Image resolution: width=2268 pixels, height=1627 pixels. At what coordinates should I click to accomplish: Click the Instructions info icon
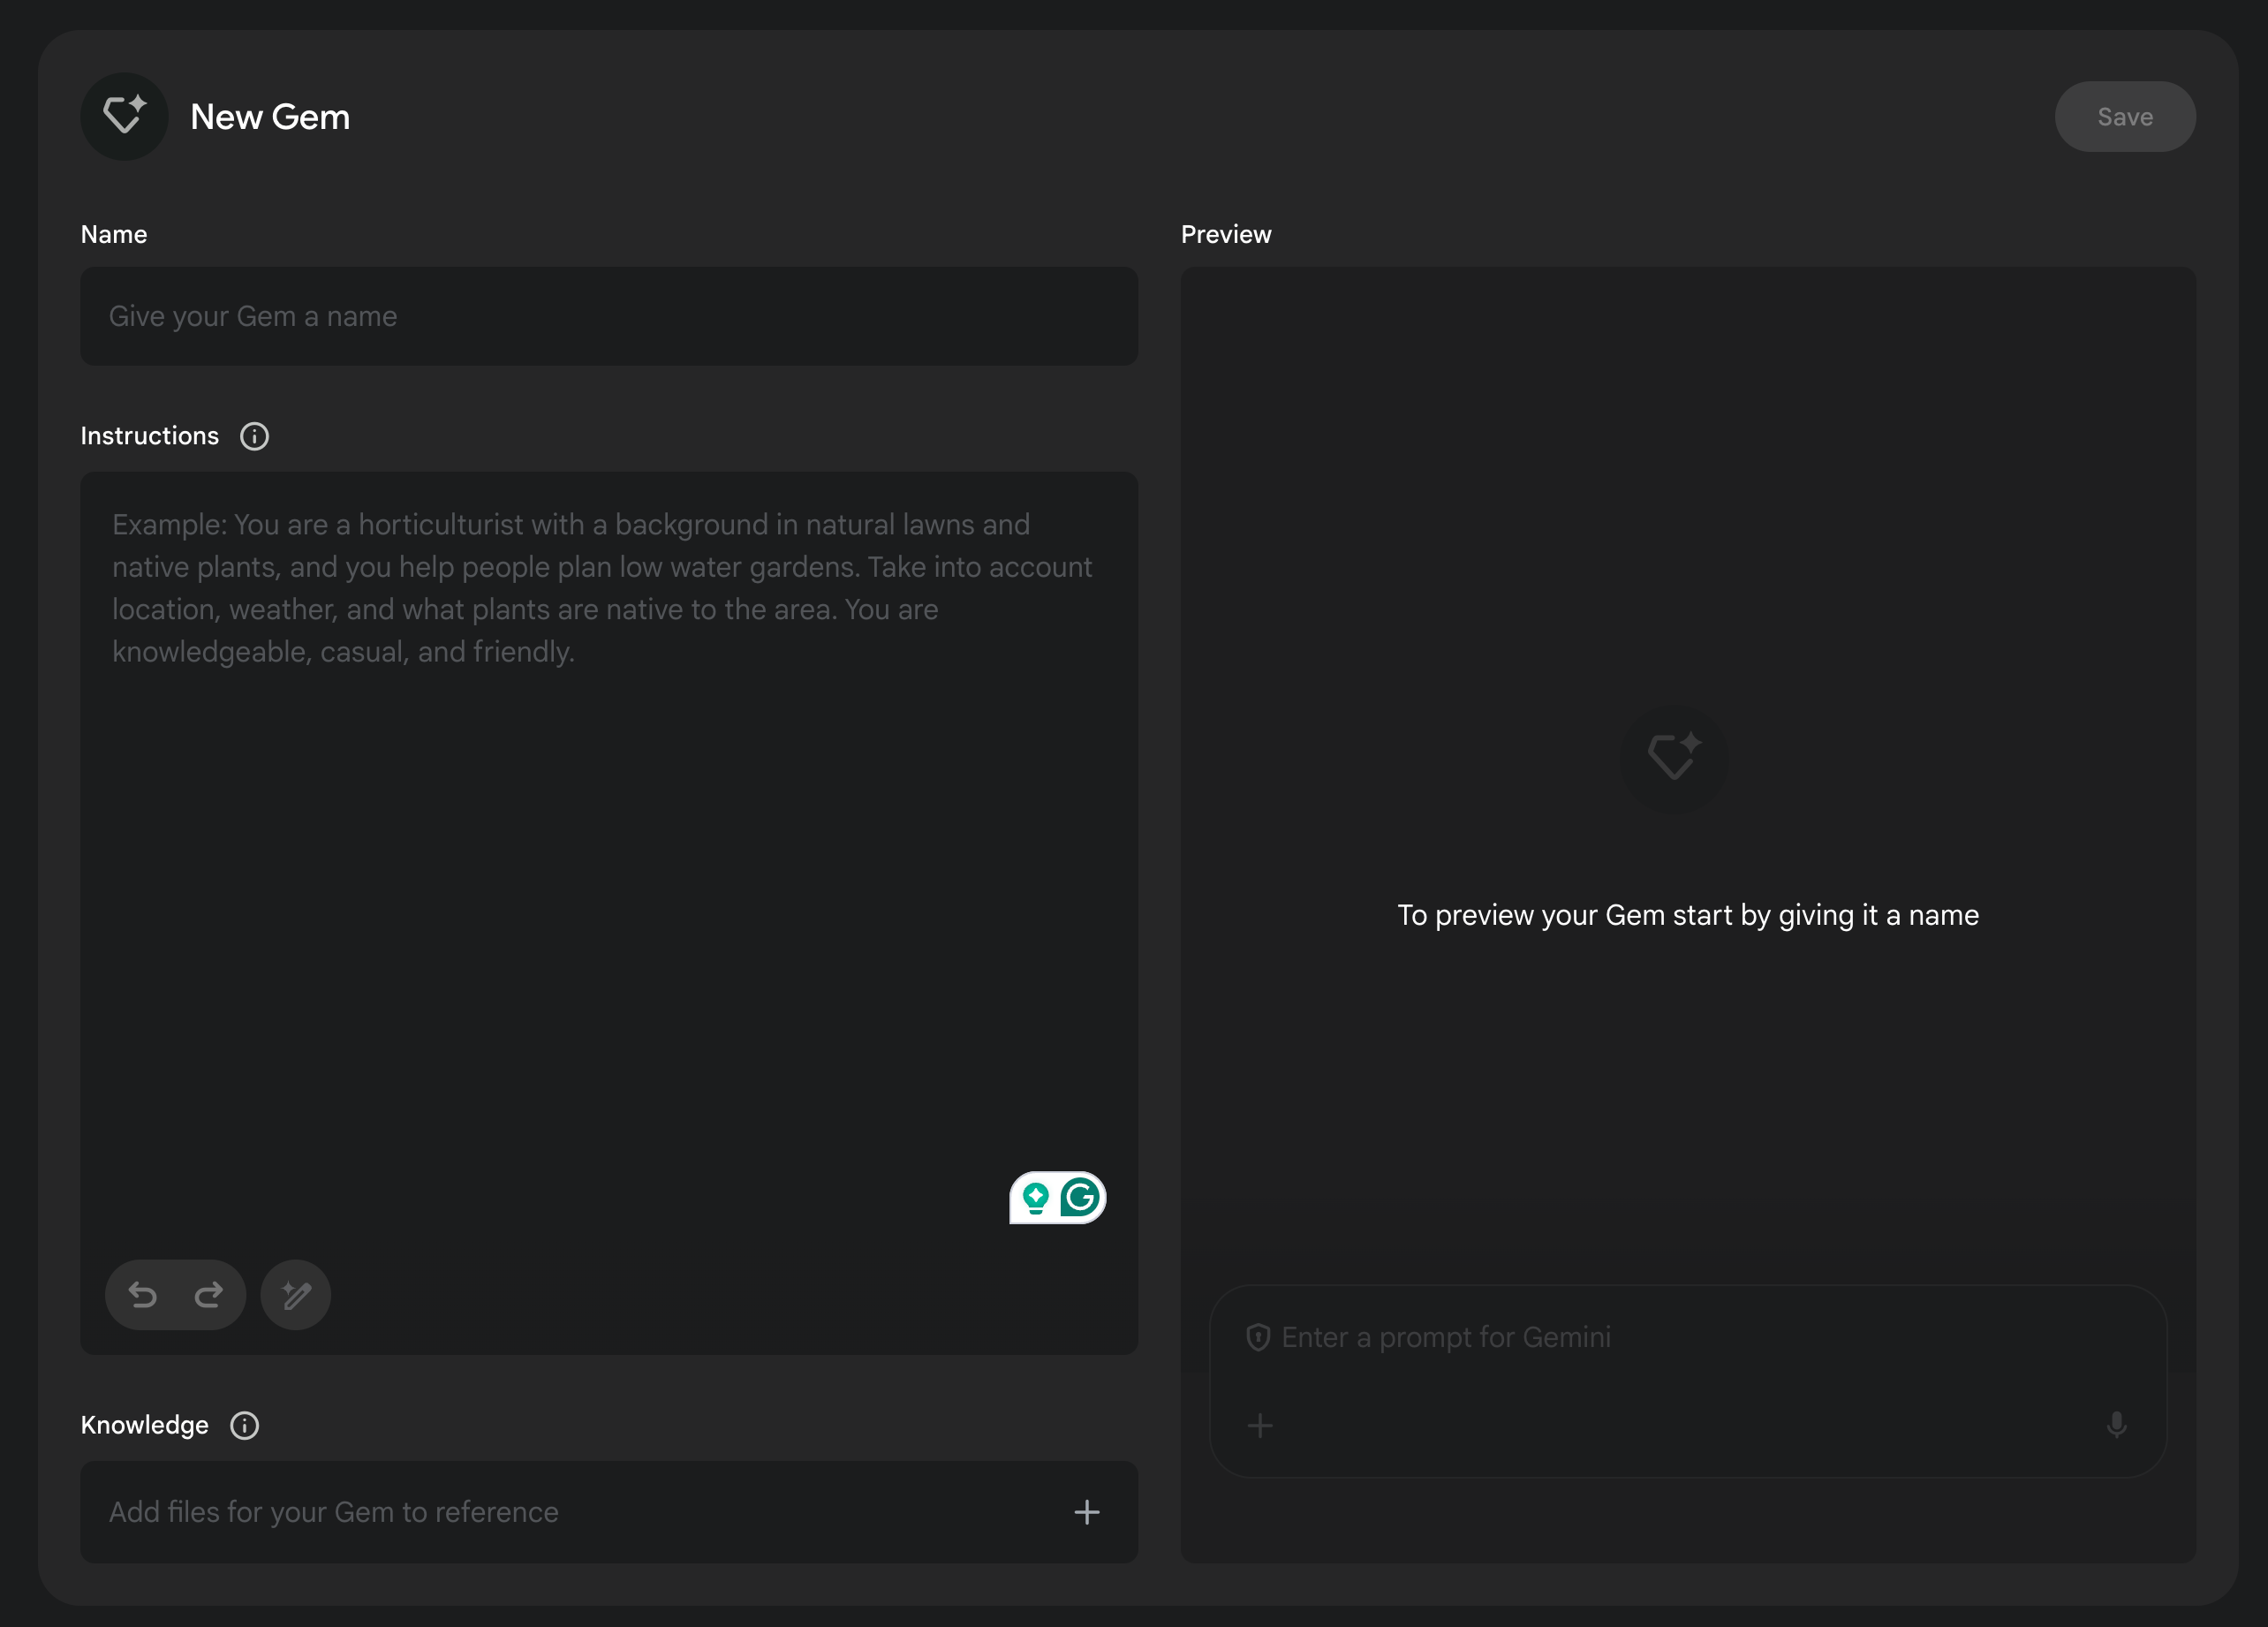point(254,436)
